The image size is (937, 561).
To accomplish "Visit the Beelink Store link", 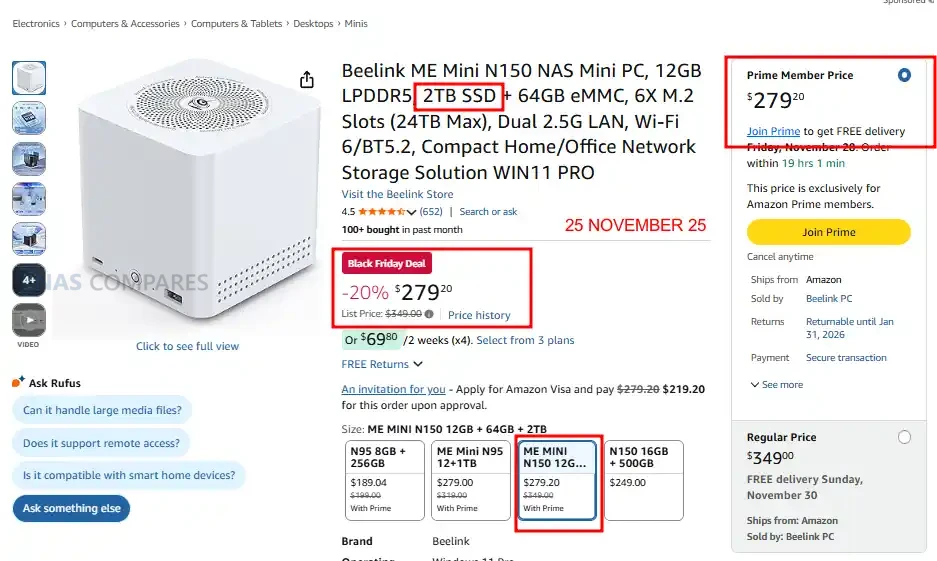I will pyautogui.click(x=397, y=194).
